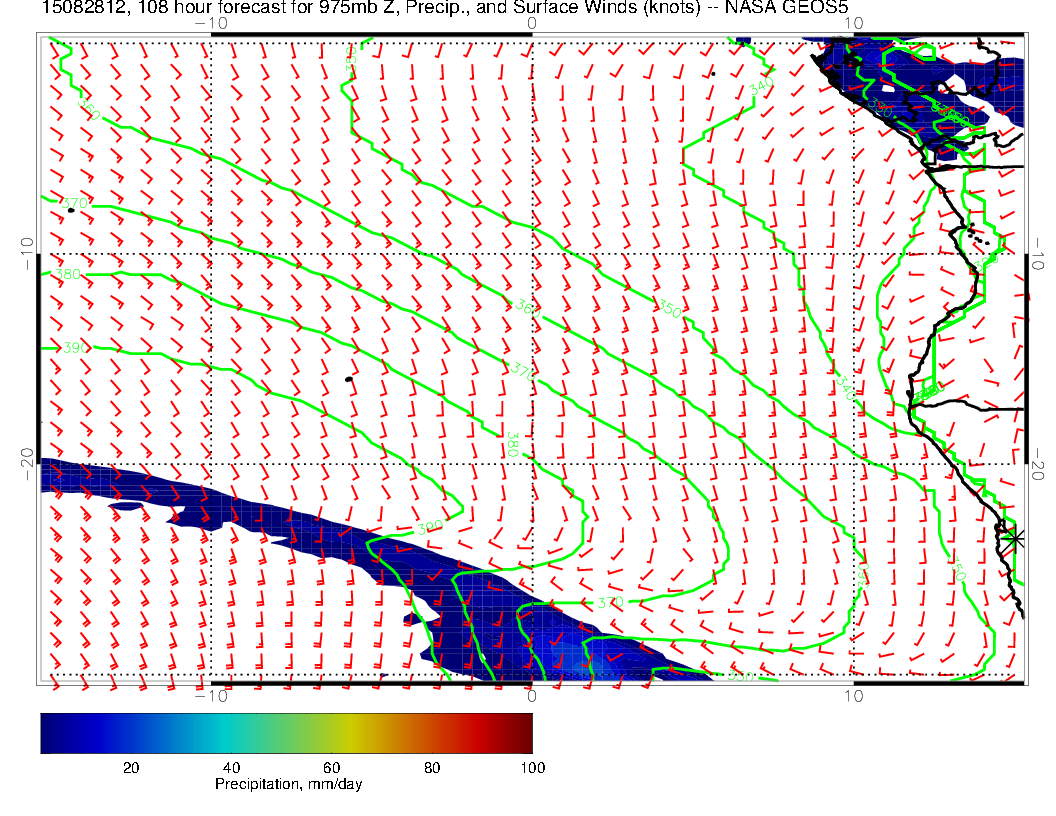Click the dark blue end of the colorbar
The image size is (1056, 816).
click(x=48, y=733)
